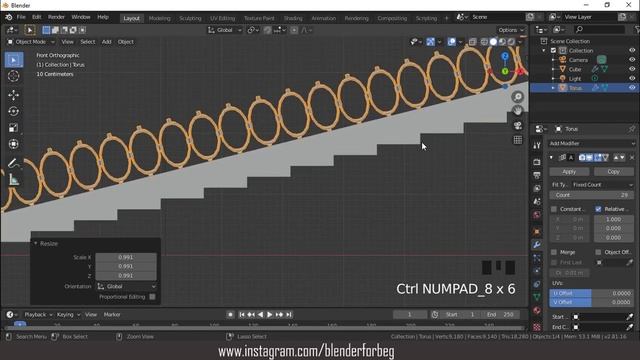The image size is (640, 360).
Task: Open the File menu
Action: 21,17
